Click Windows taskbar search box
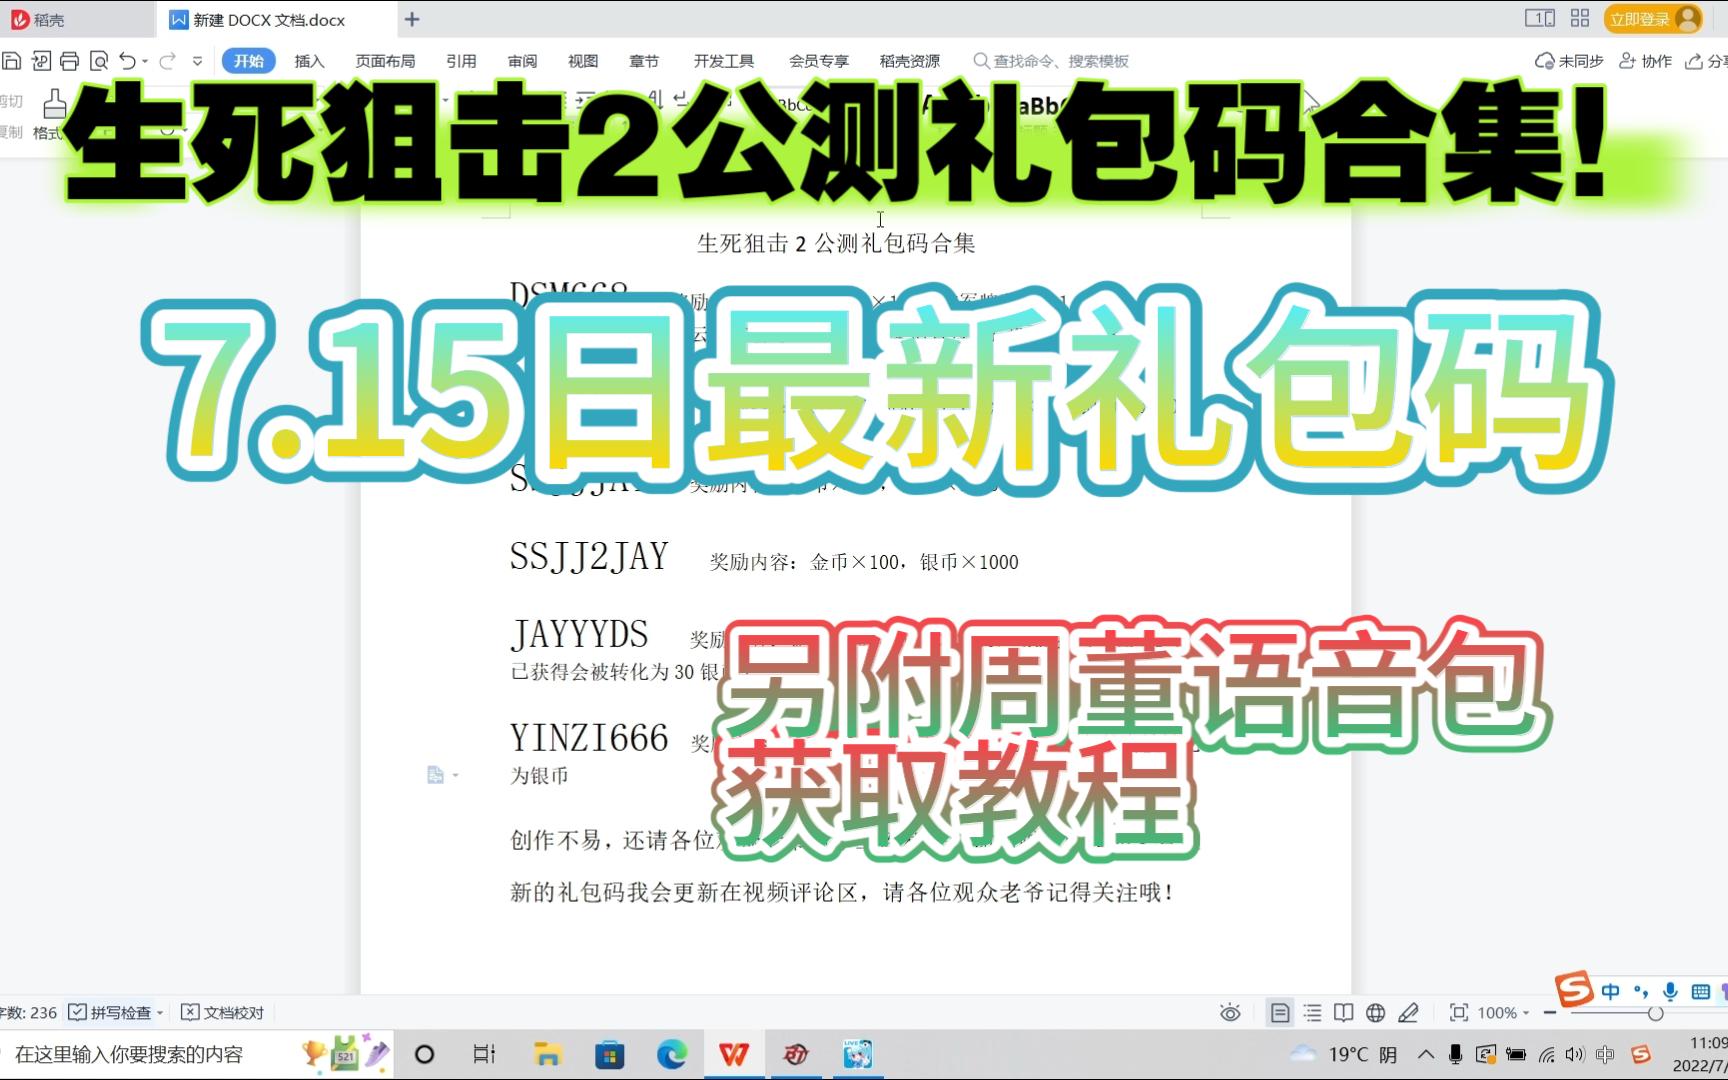Viewport: 1728px width, 1080px height. pos(198,1054)
